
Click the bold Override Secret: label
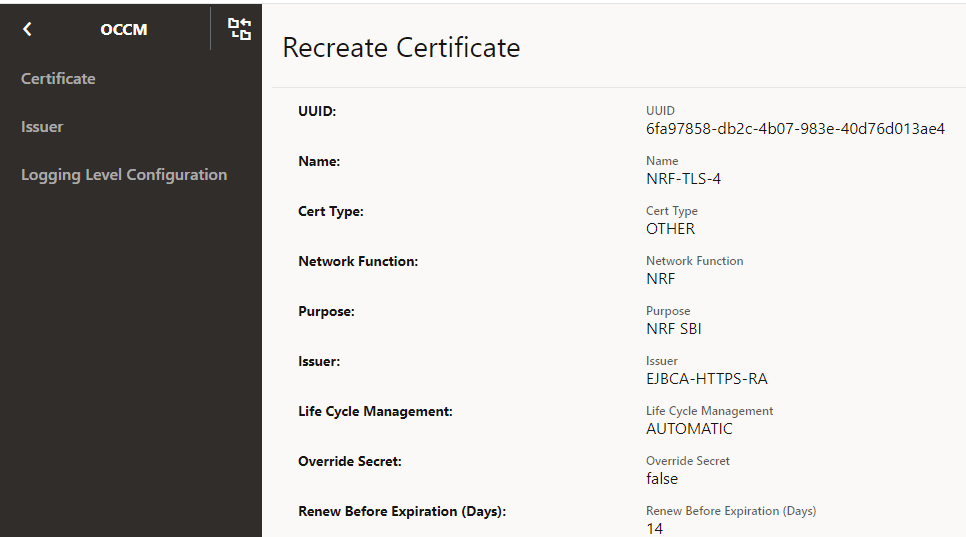[x=350, y=461]
